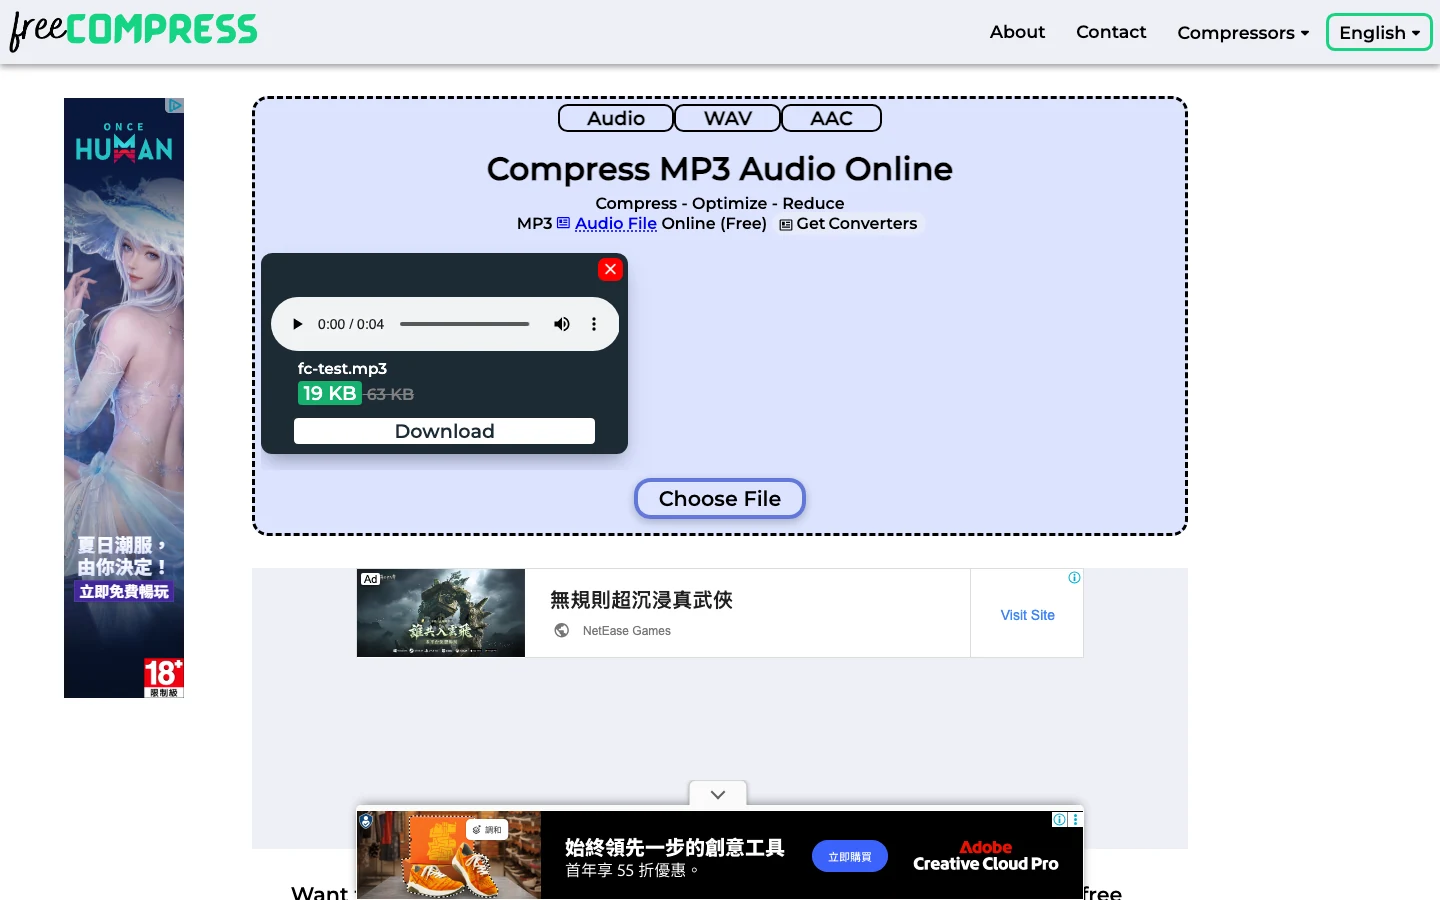Click the NetEase Games globe icon

[x=562, y=630]
